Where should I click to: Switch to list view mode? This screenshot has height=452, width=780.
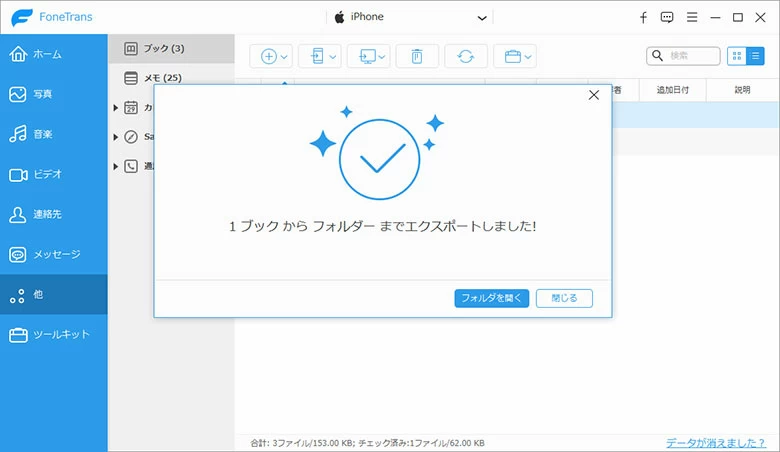pyautogui.click(x=755, y=56)
